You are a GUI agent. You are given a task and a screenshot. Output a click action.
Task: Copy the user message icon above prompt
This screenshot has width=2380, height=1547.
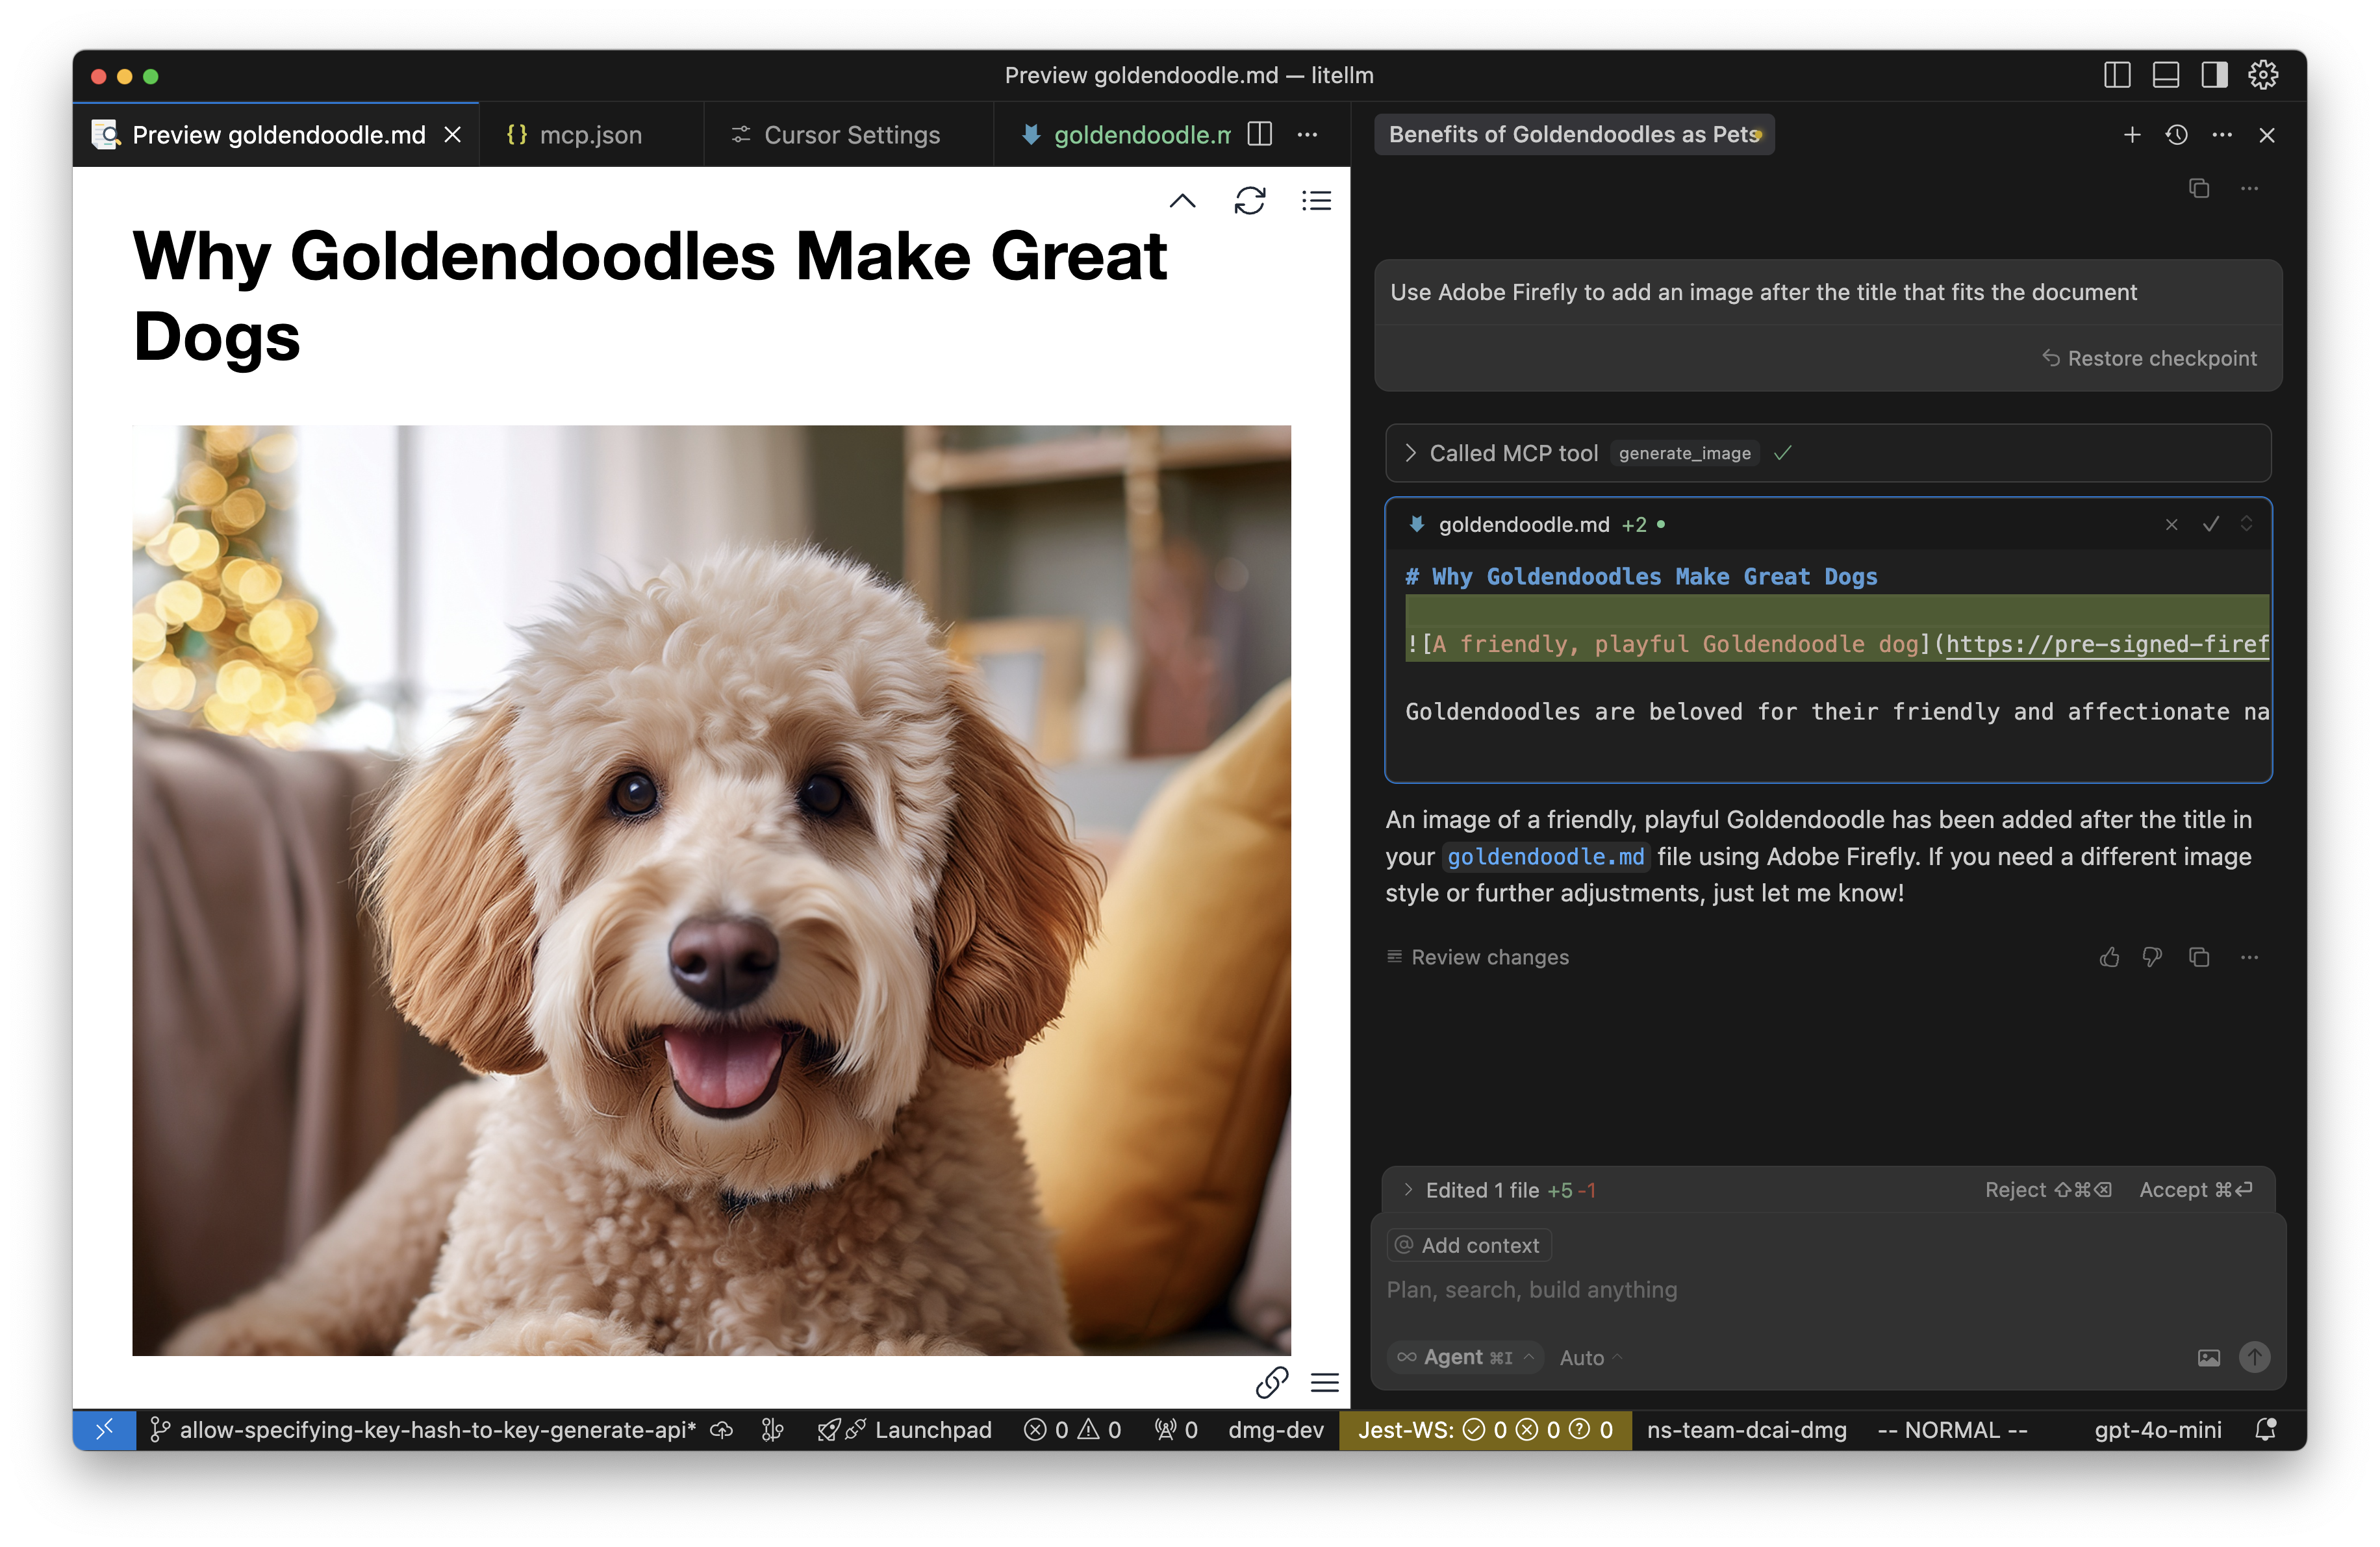click(x=2198, y=188)
